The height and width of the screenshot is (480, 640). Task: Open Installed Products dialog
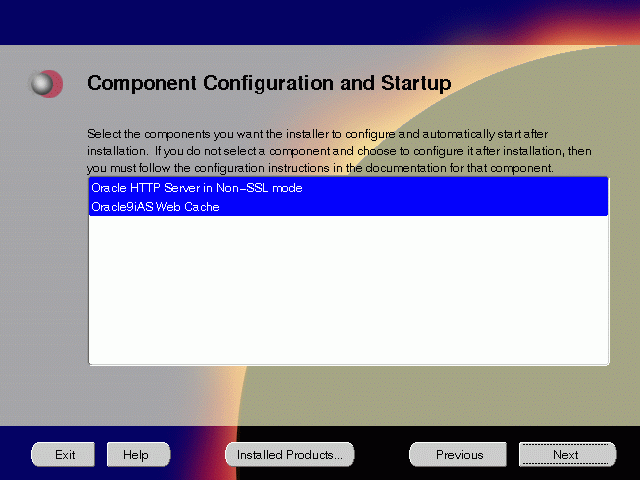tap(290, 454)
